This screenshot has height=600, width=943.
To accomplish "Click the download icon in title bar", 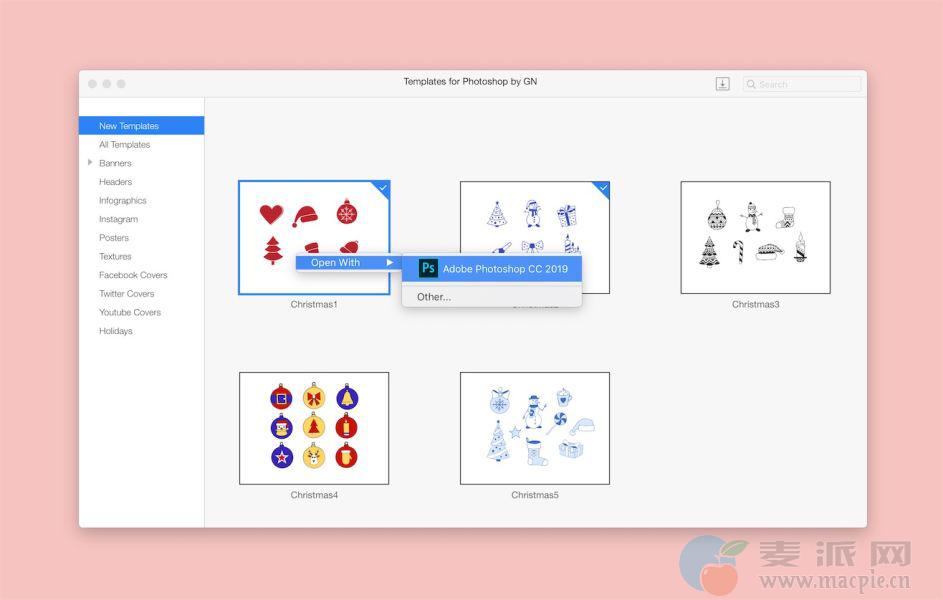I will coord(722,84).
